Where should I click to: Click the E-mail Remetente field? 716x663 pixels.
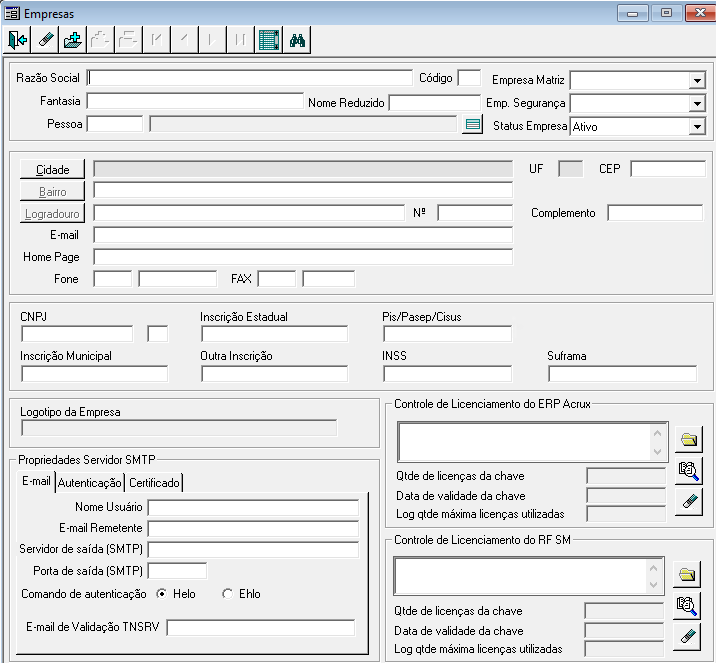coord(253,529)
